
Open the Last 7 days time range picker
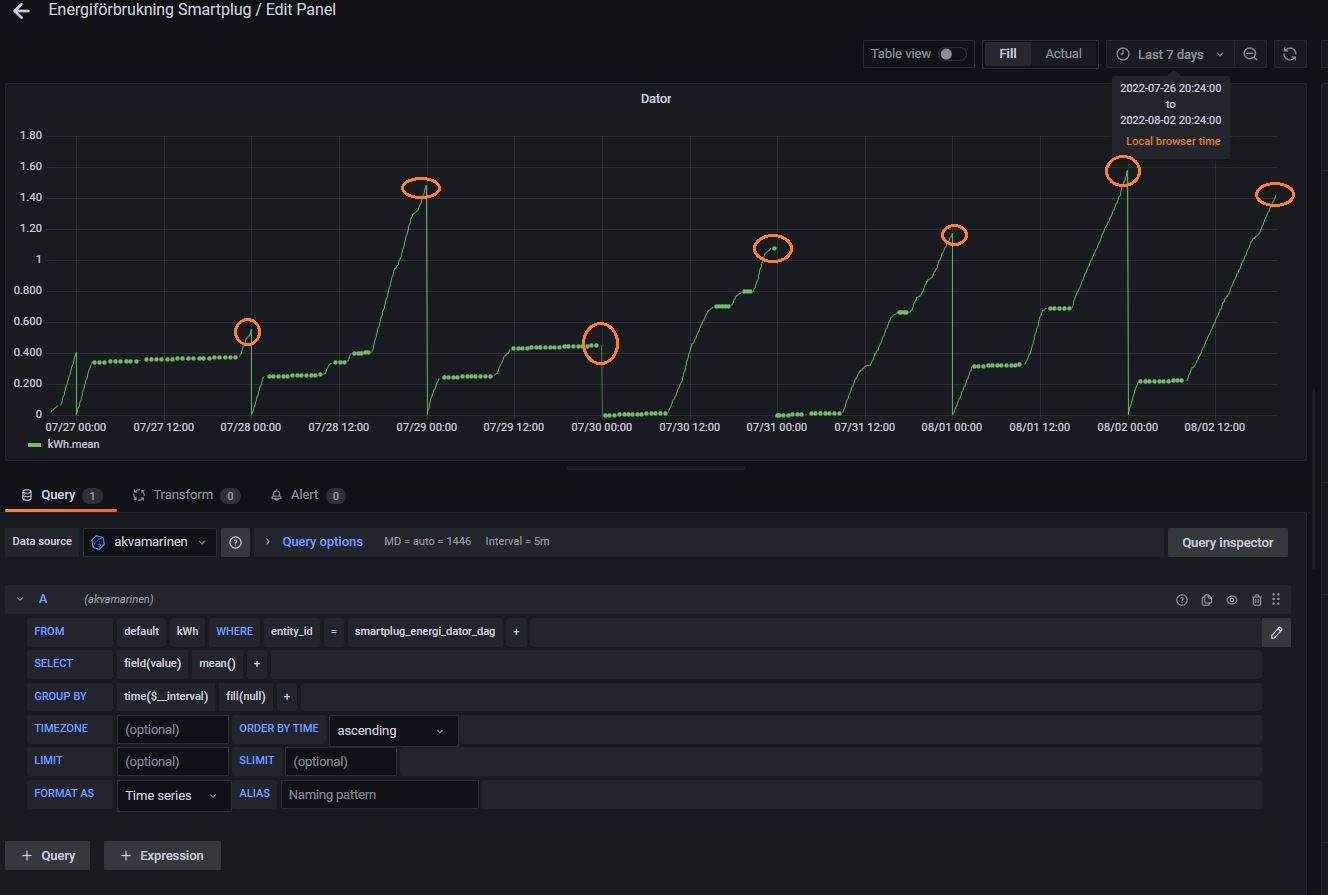(1169, 54)
